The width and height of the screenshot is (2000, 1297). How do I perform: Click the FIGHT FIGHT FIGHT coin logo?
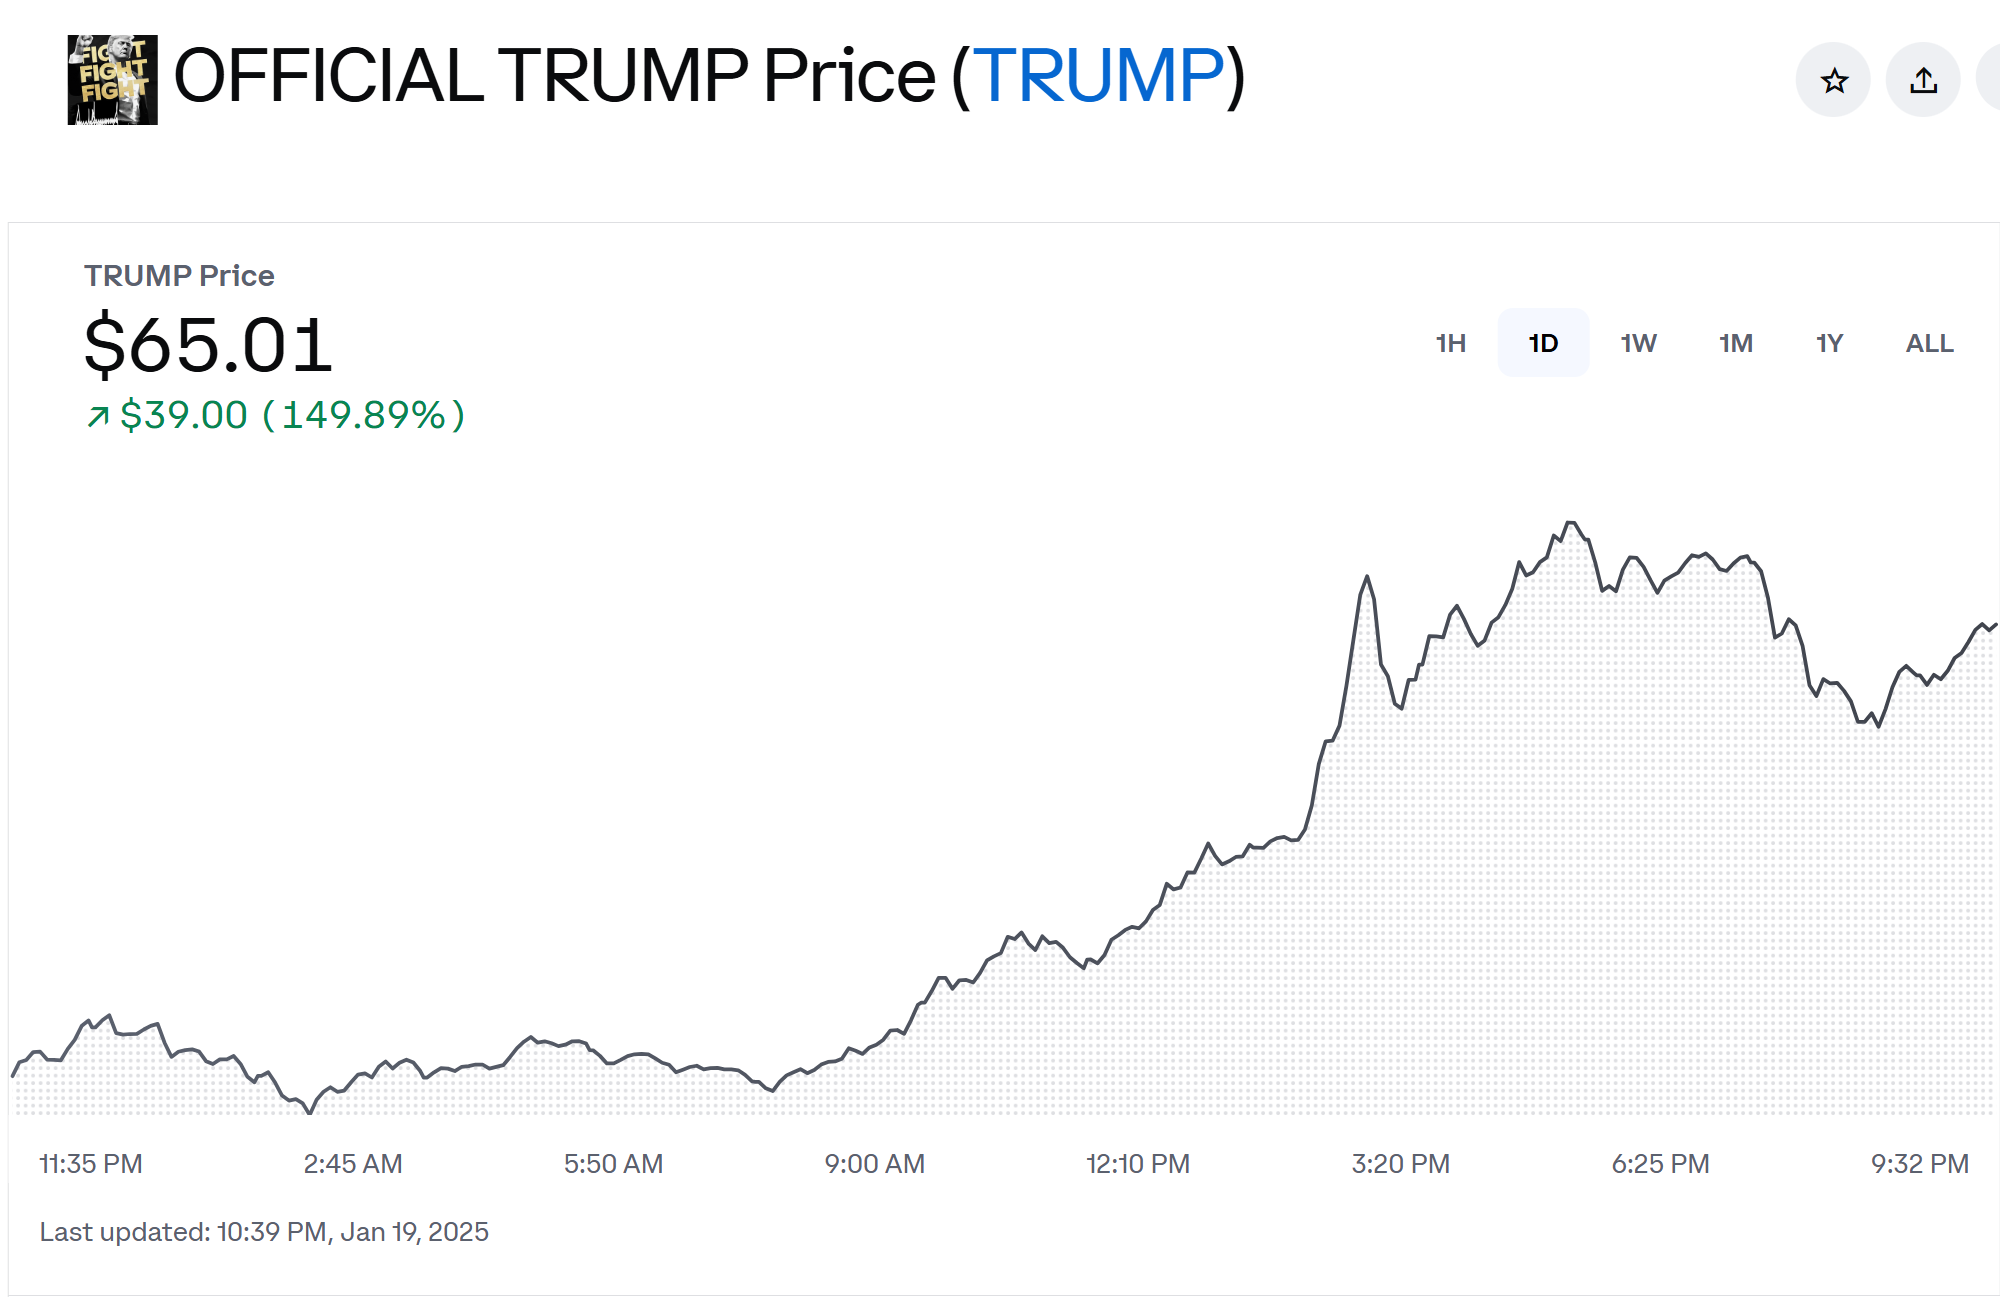[112, 80]
